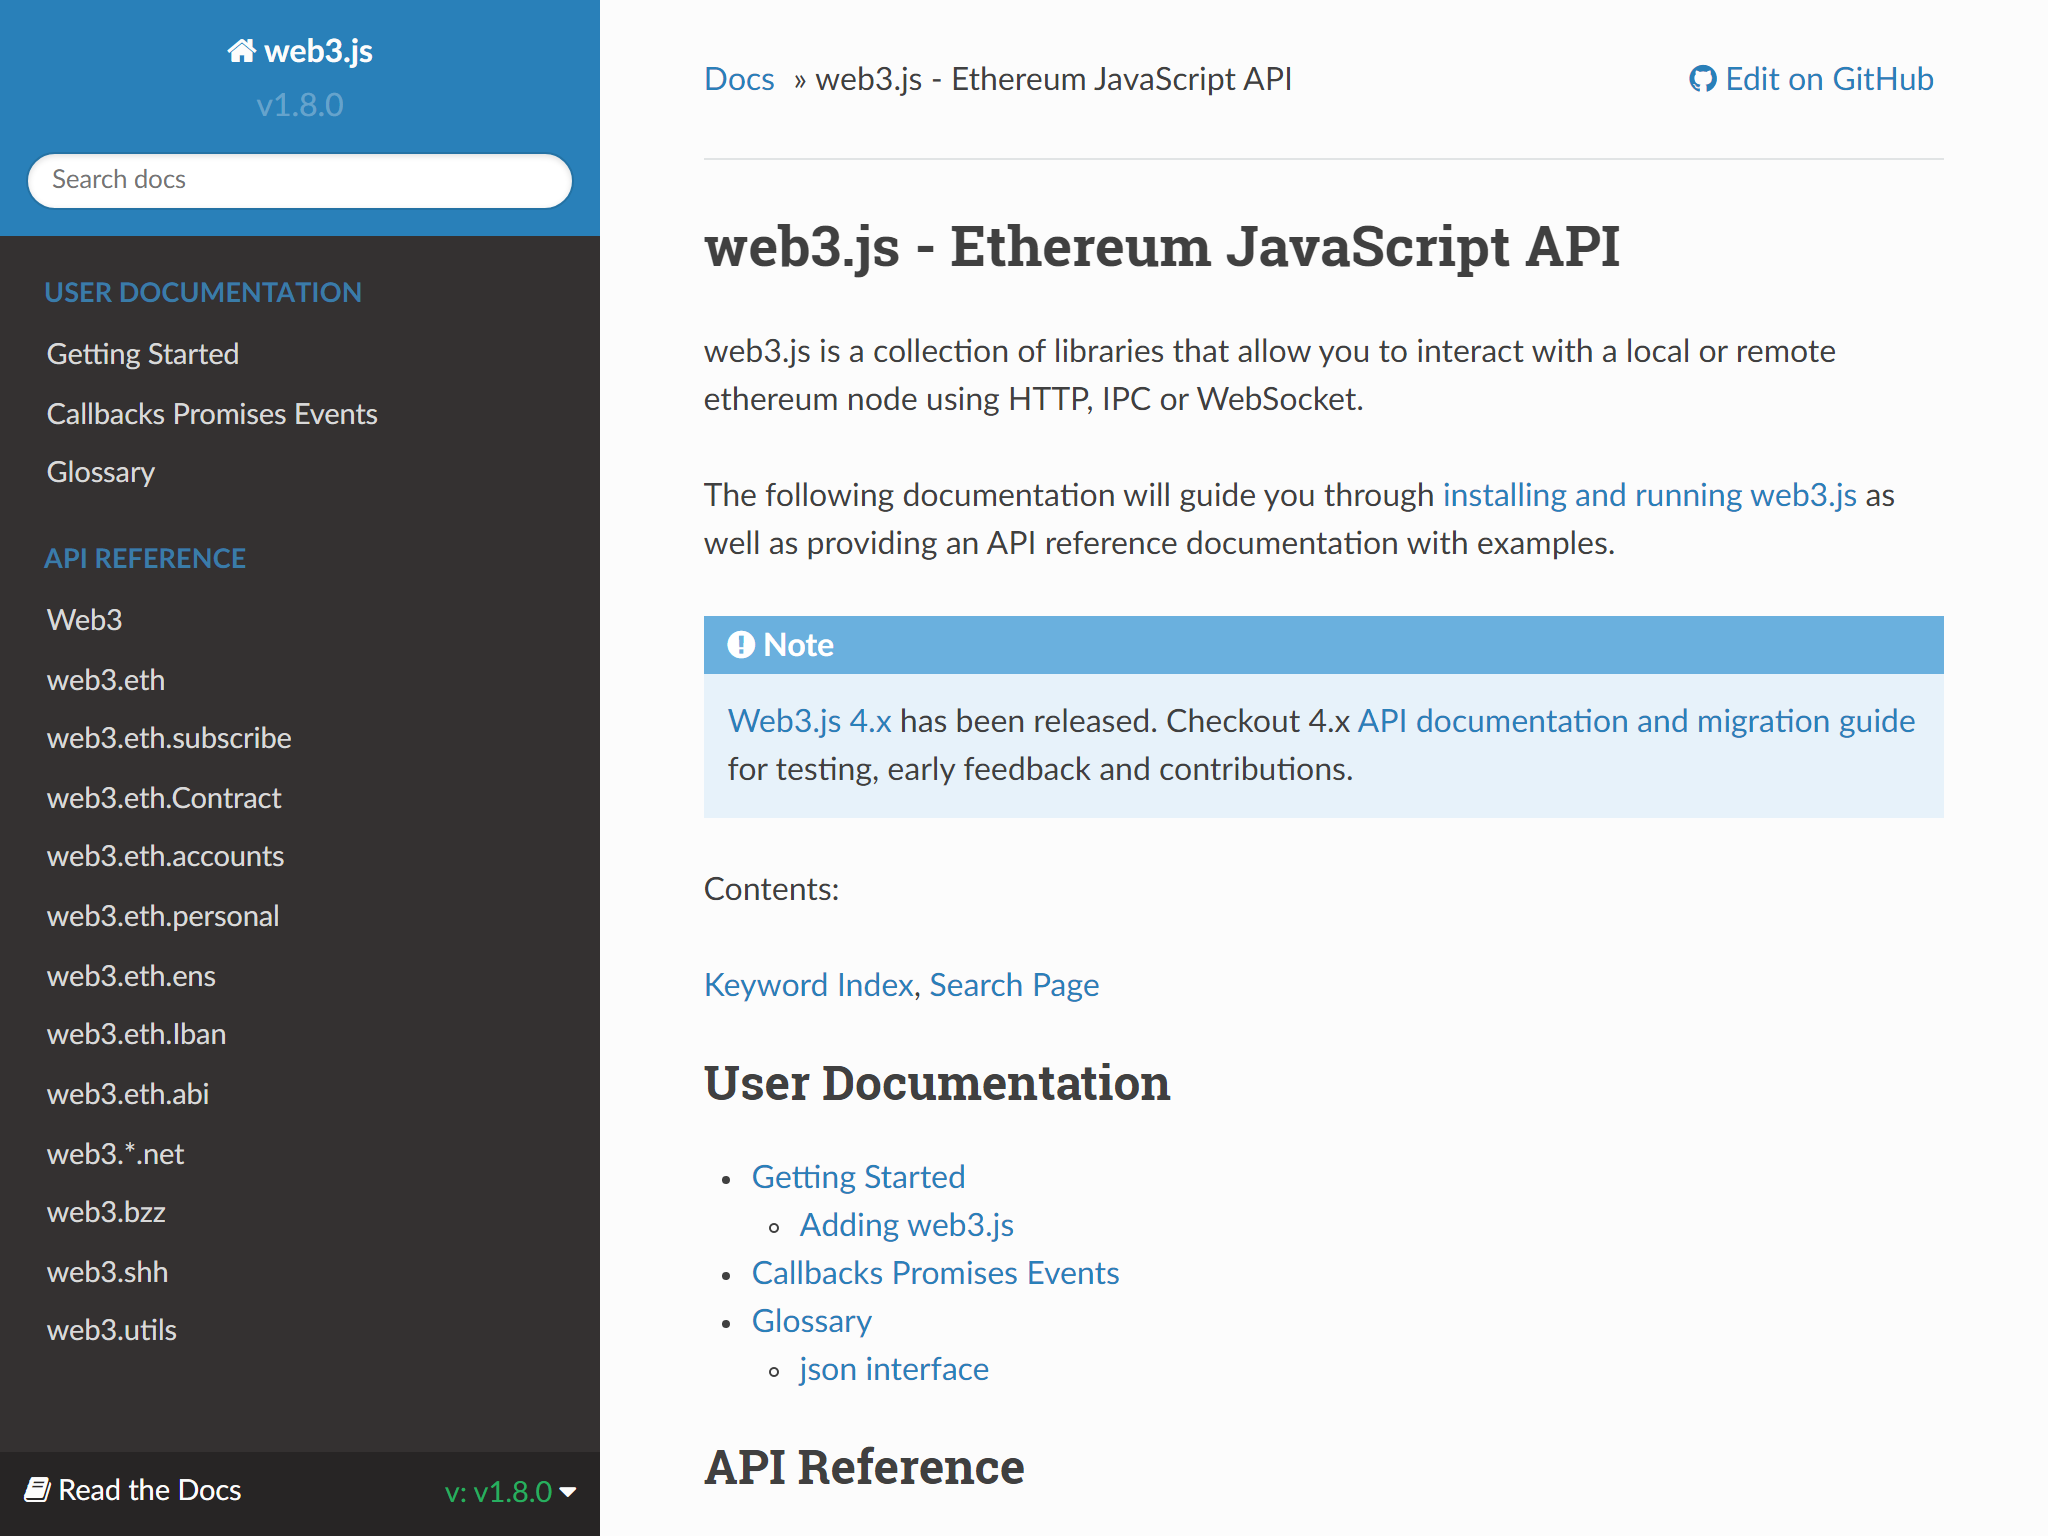
Task: Open web3.utils from the sidebar navigation
Action: coord(112,1330)
